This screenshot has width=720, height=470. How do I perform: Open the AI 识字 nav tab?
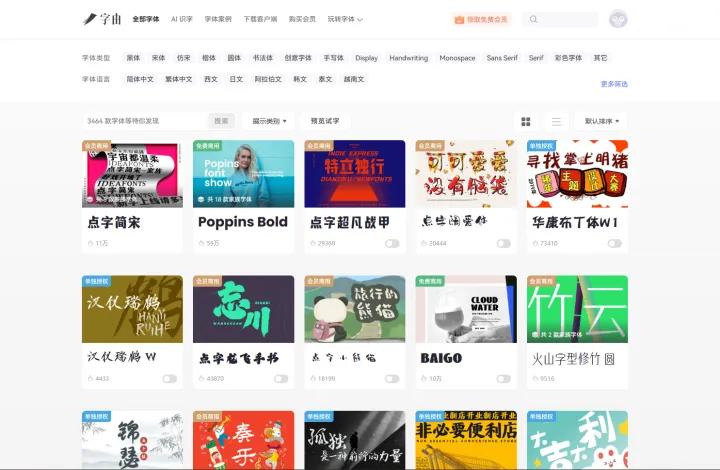(182, 19)
